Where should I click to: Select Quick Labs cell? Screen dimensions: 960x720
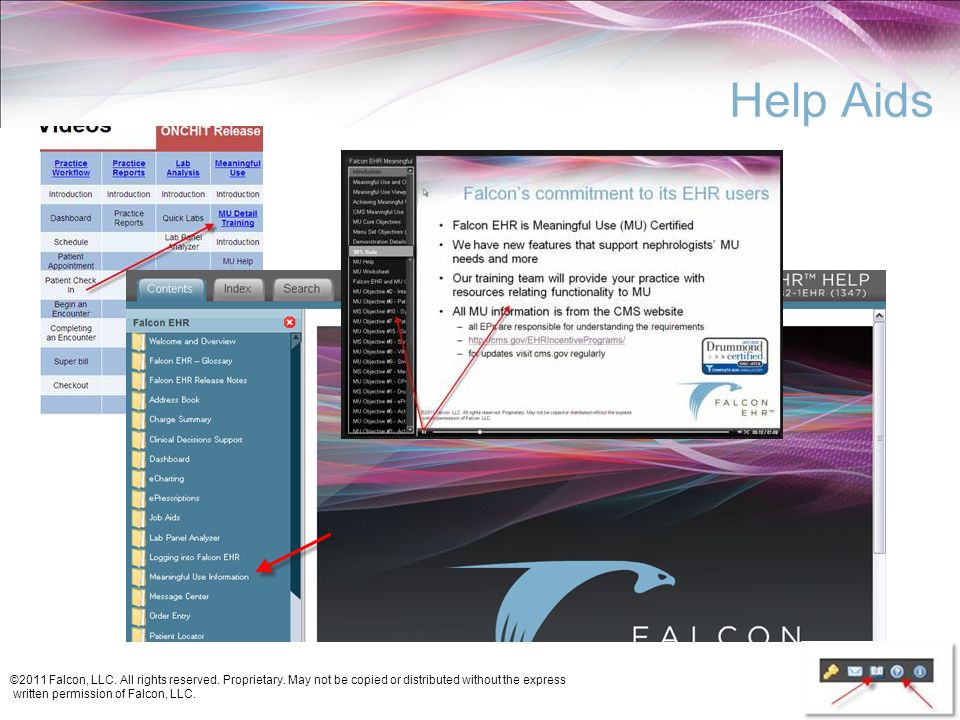tap(182, 218)
